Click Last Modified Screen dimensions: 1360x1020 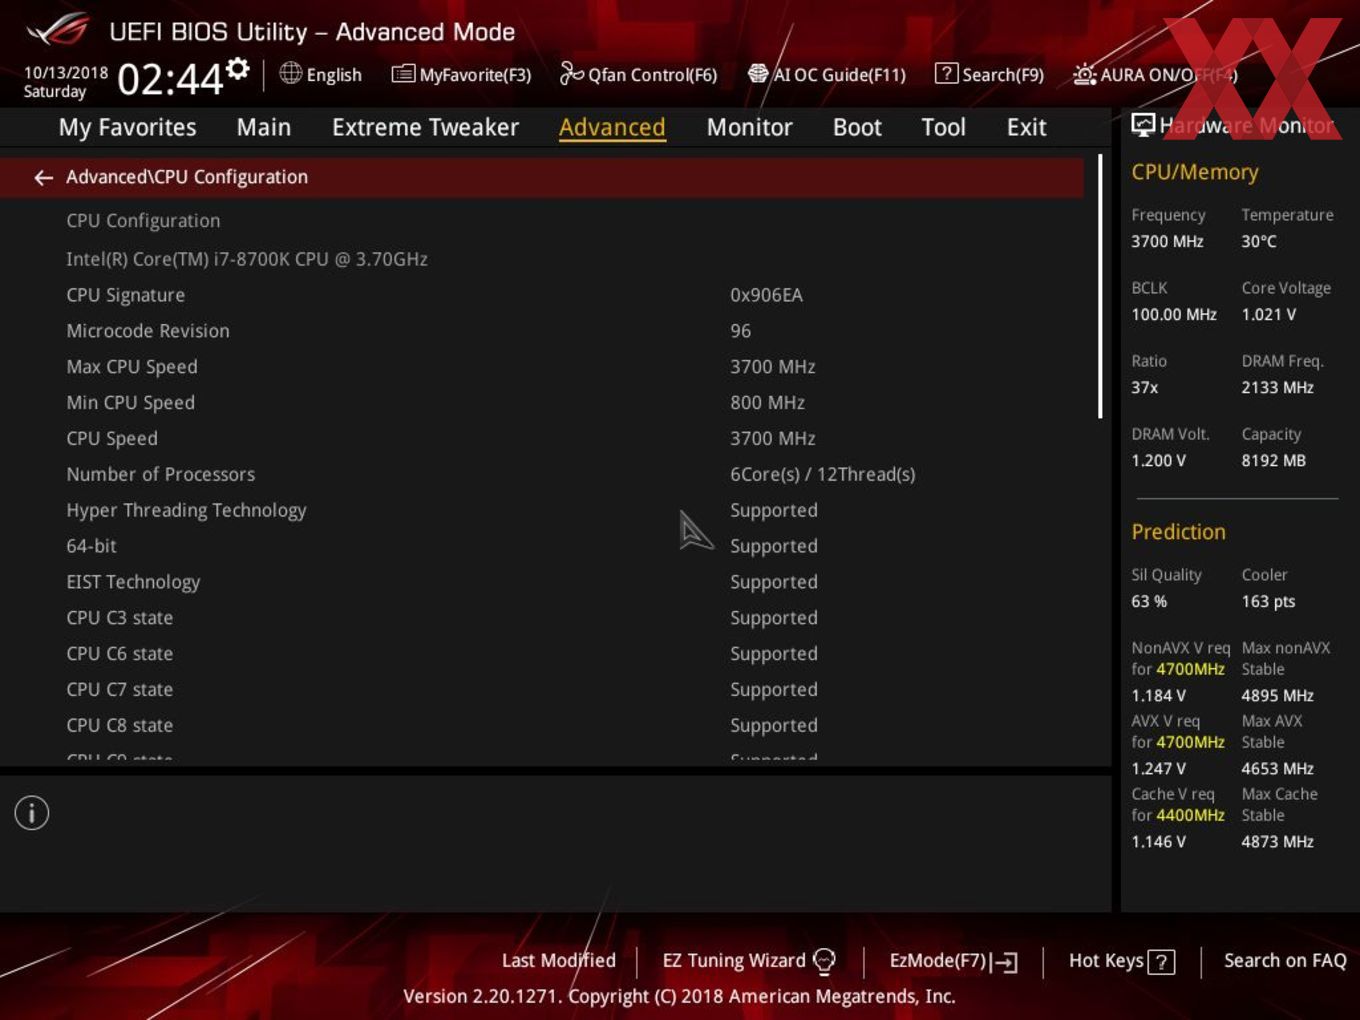[558, 961]
